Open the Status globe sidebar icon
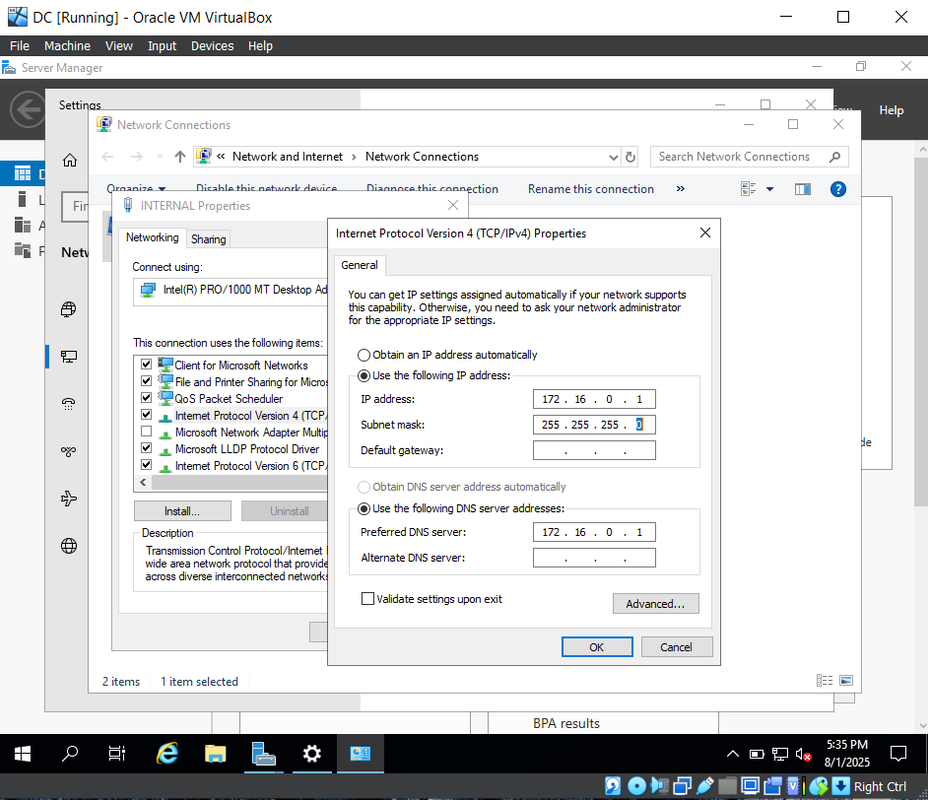 (69, 309)
